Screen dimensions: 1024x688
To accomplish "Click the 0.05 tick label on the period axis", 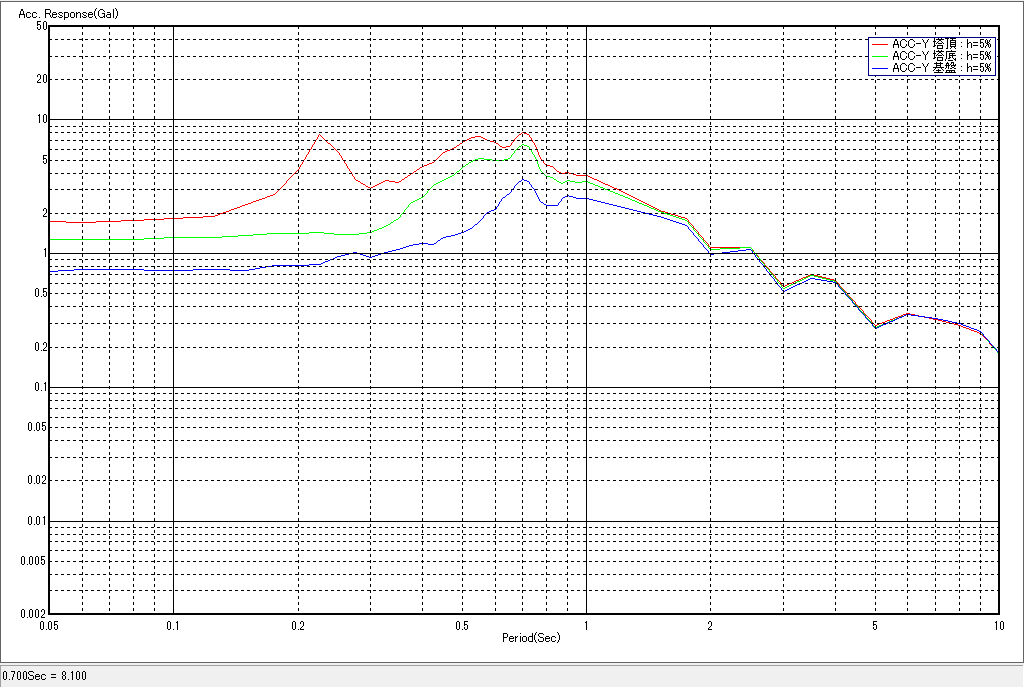I will pyautogui.click(x=50, y=625).
